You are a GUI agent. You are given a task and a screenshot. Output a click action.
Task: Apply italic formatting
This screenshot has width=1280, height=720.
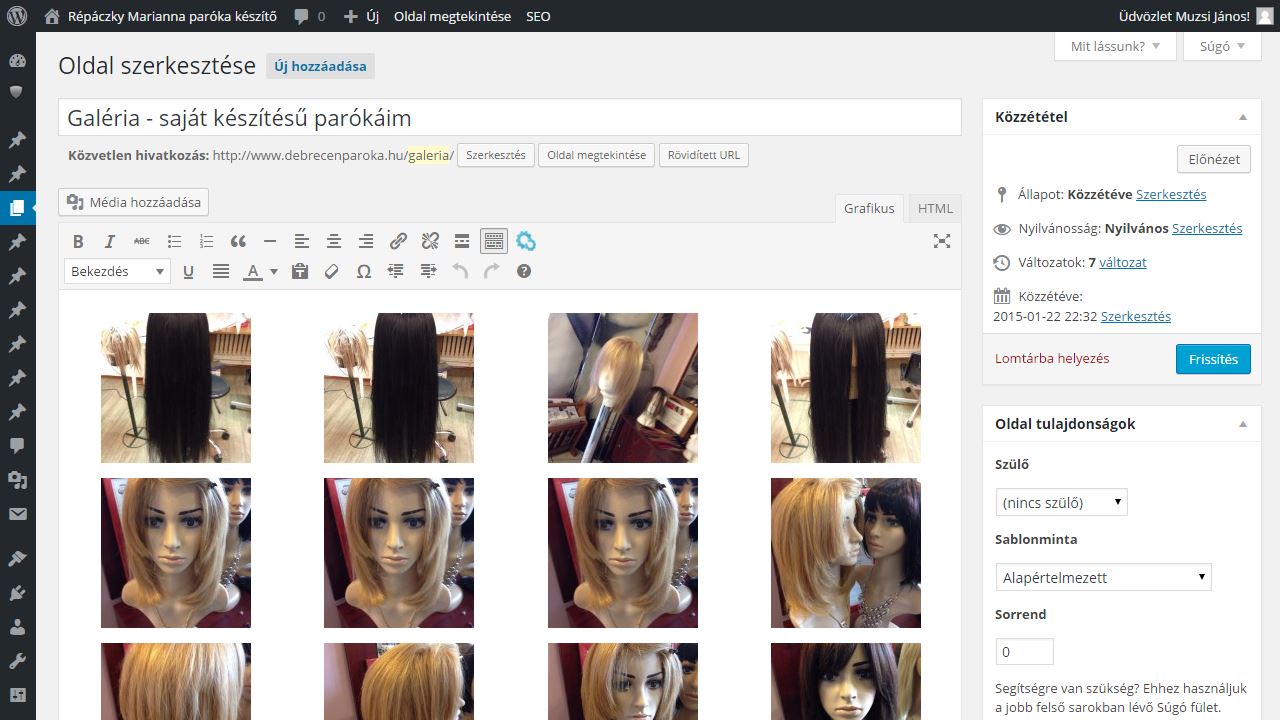pyautogui.click(x=110, y=241)
